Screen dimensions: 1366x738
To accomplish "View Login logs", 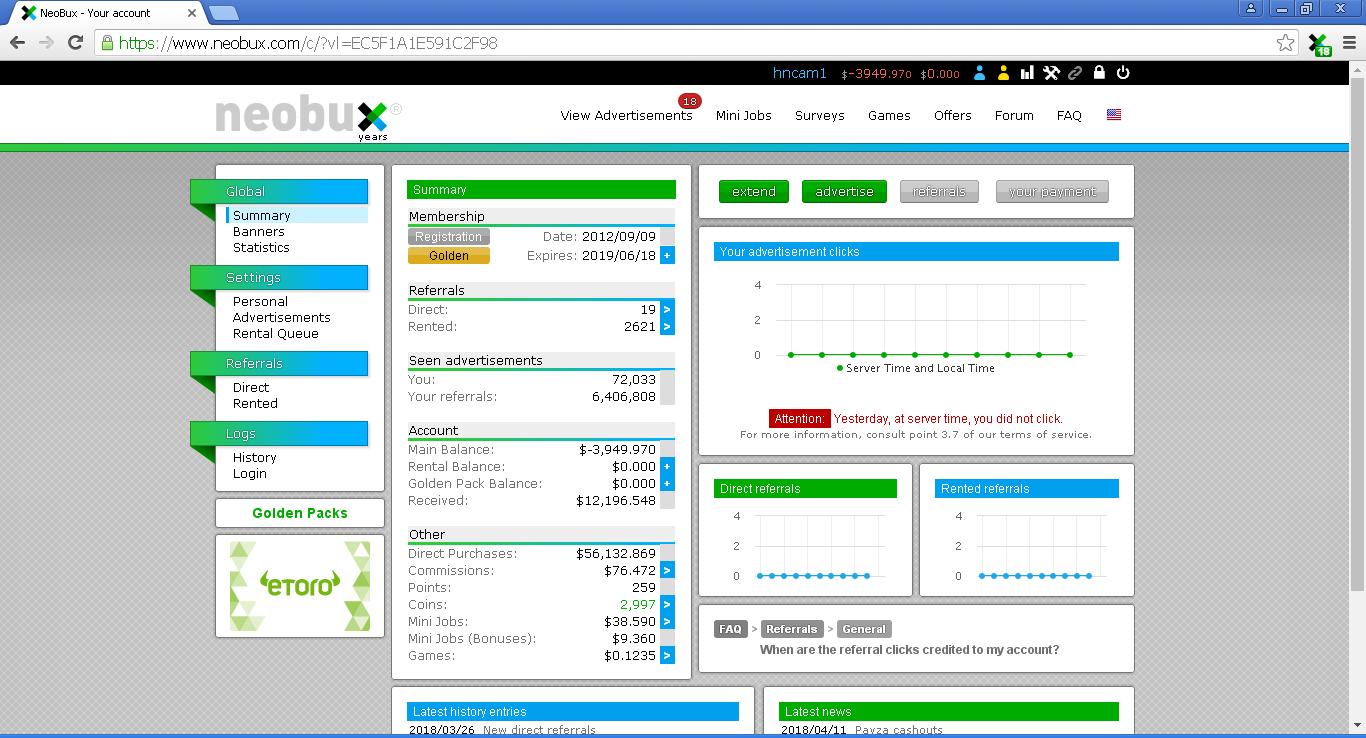I will pos(250,474).
